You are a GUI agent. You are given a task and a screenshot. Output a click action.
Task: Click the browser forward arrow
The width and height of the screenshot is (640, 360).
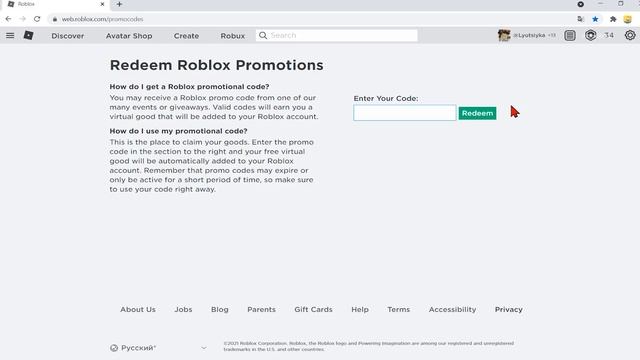[x=22, y=19]
